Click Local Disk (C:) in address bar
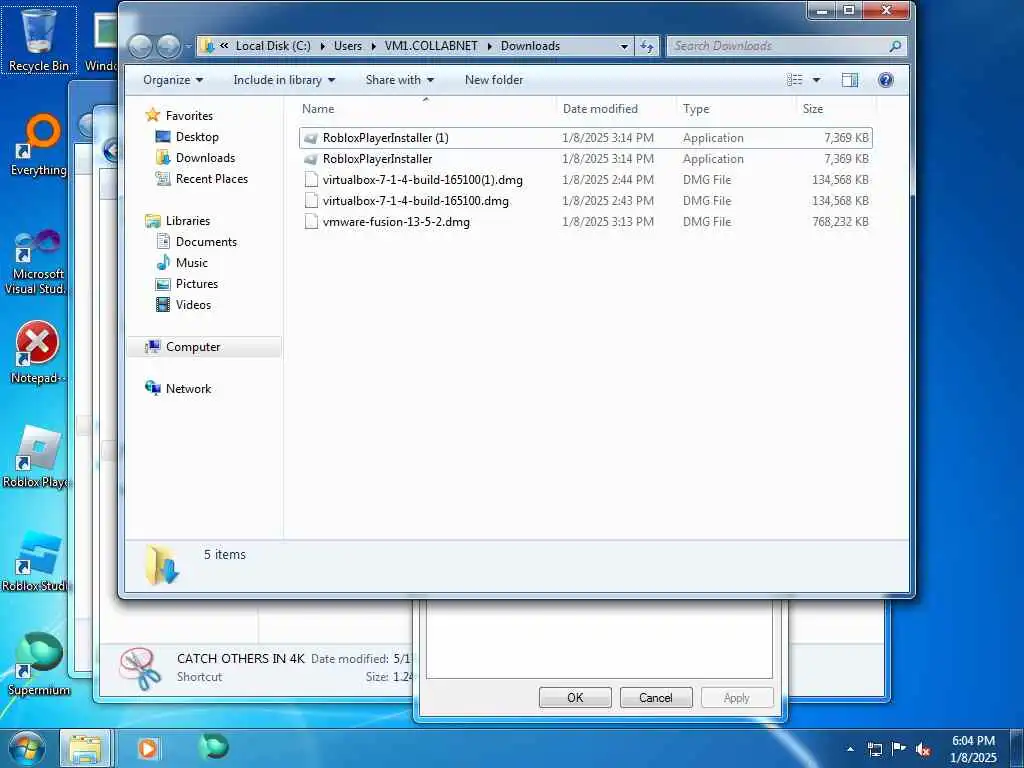The width and height of the screenshot is (1024, 768). pos(273,46)
